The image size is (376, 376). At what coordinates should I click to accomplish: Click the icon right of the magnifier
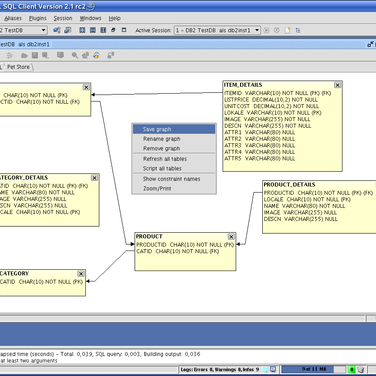pyautogui.click(x=85, y=56)
